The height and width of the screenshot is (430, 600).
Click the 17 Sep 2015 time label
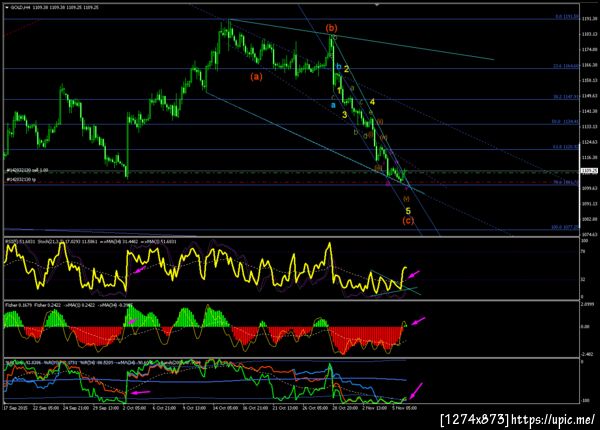15,408
